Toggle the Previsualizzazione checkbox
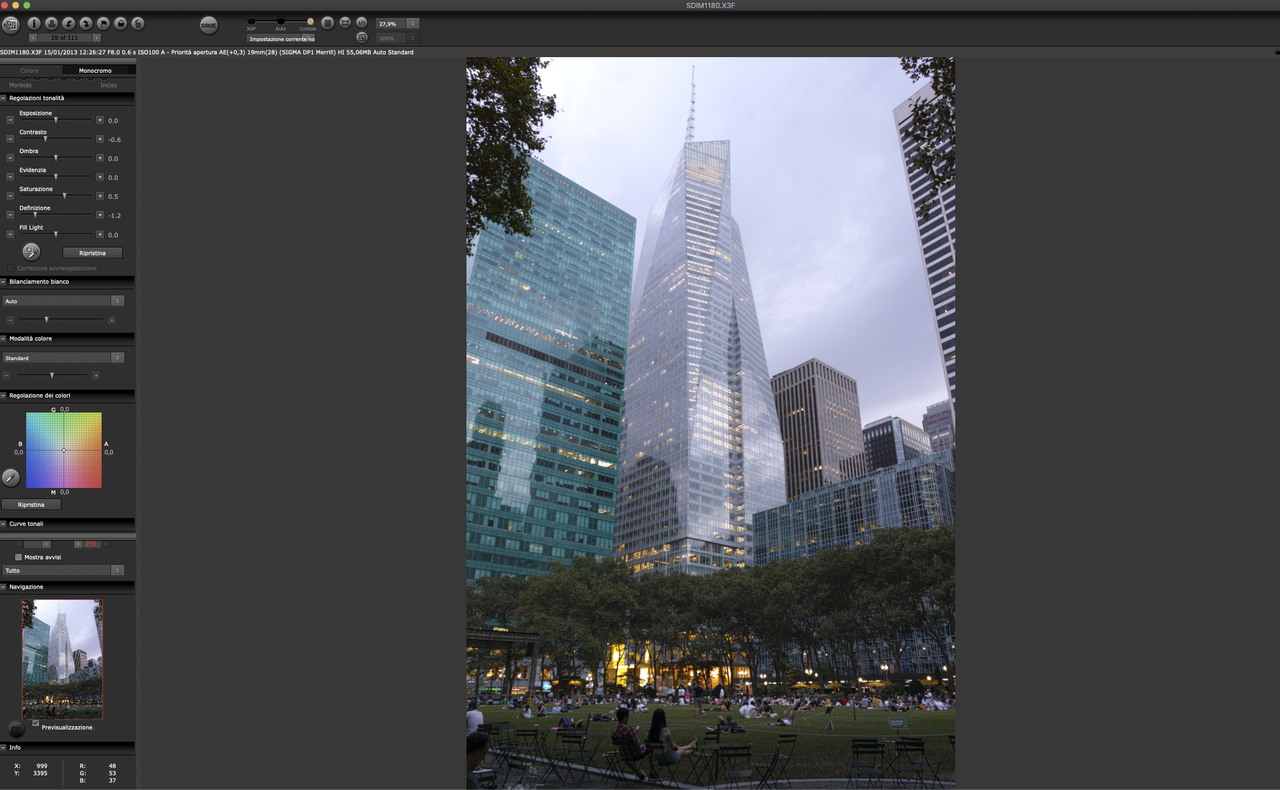Viewport: 1280px width, 790px height. 36,723
